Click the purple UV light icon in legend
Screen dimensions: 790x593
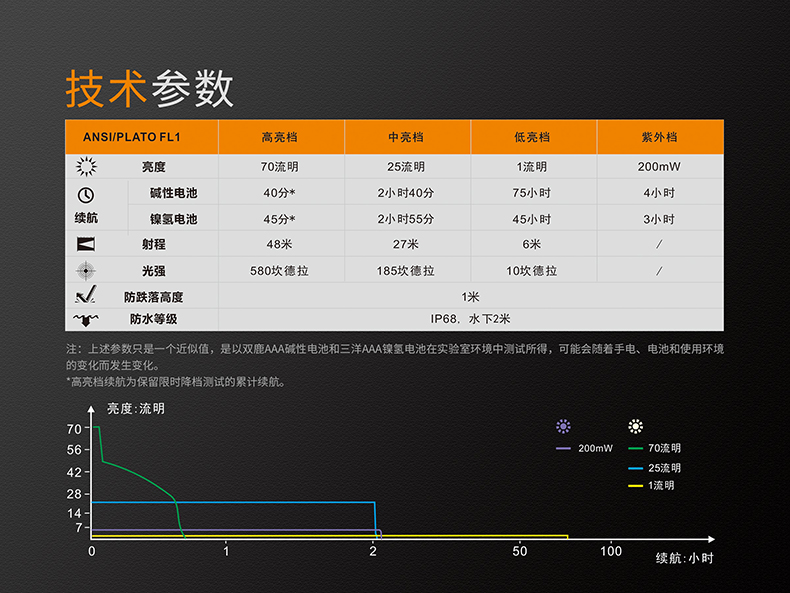(564, 426)
